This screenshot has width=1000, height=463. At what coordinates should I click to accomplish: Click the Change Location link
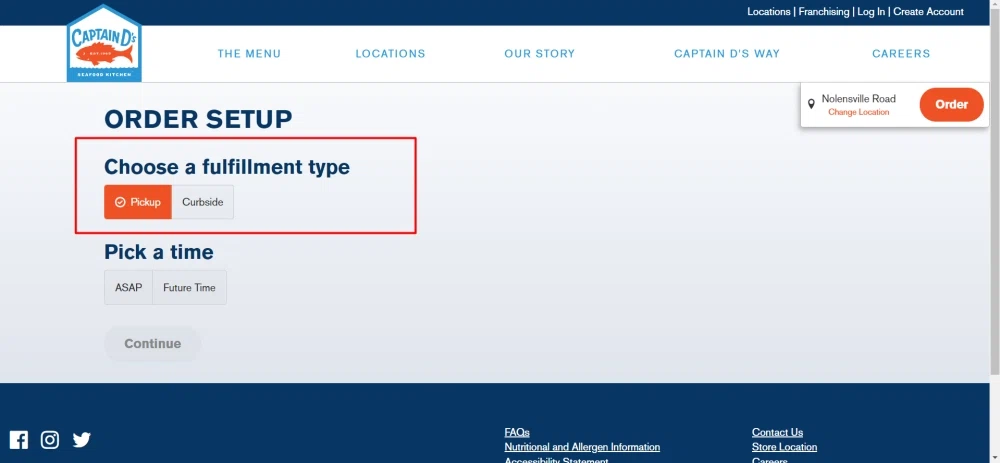(858, 112)
